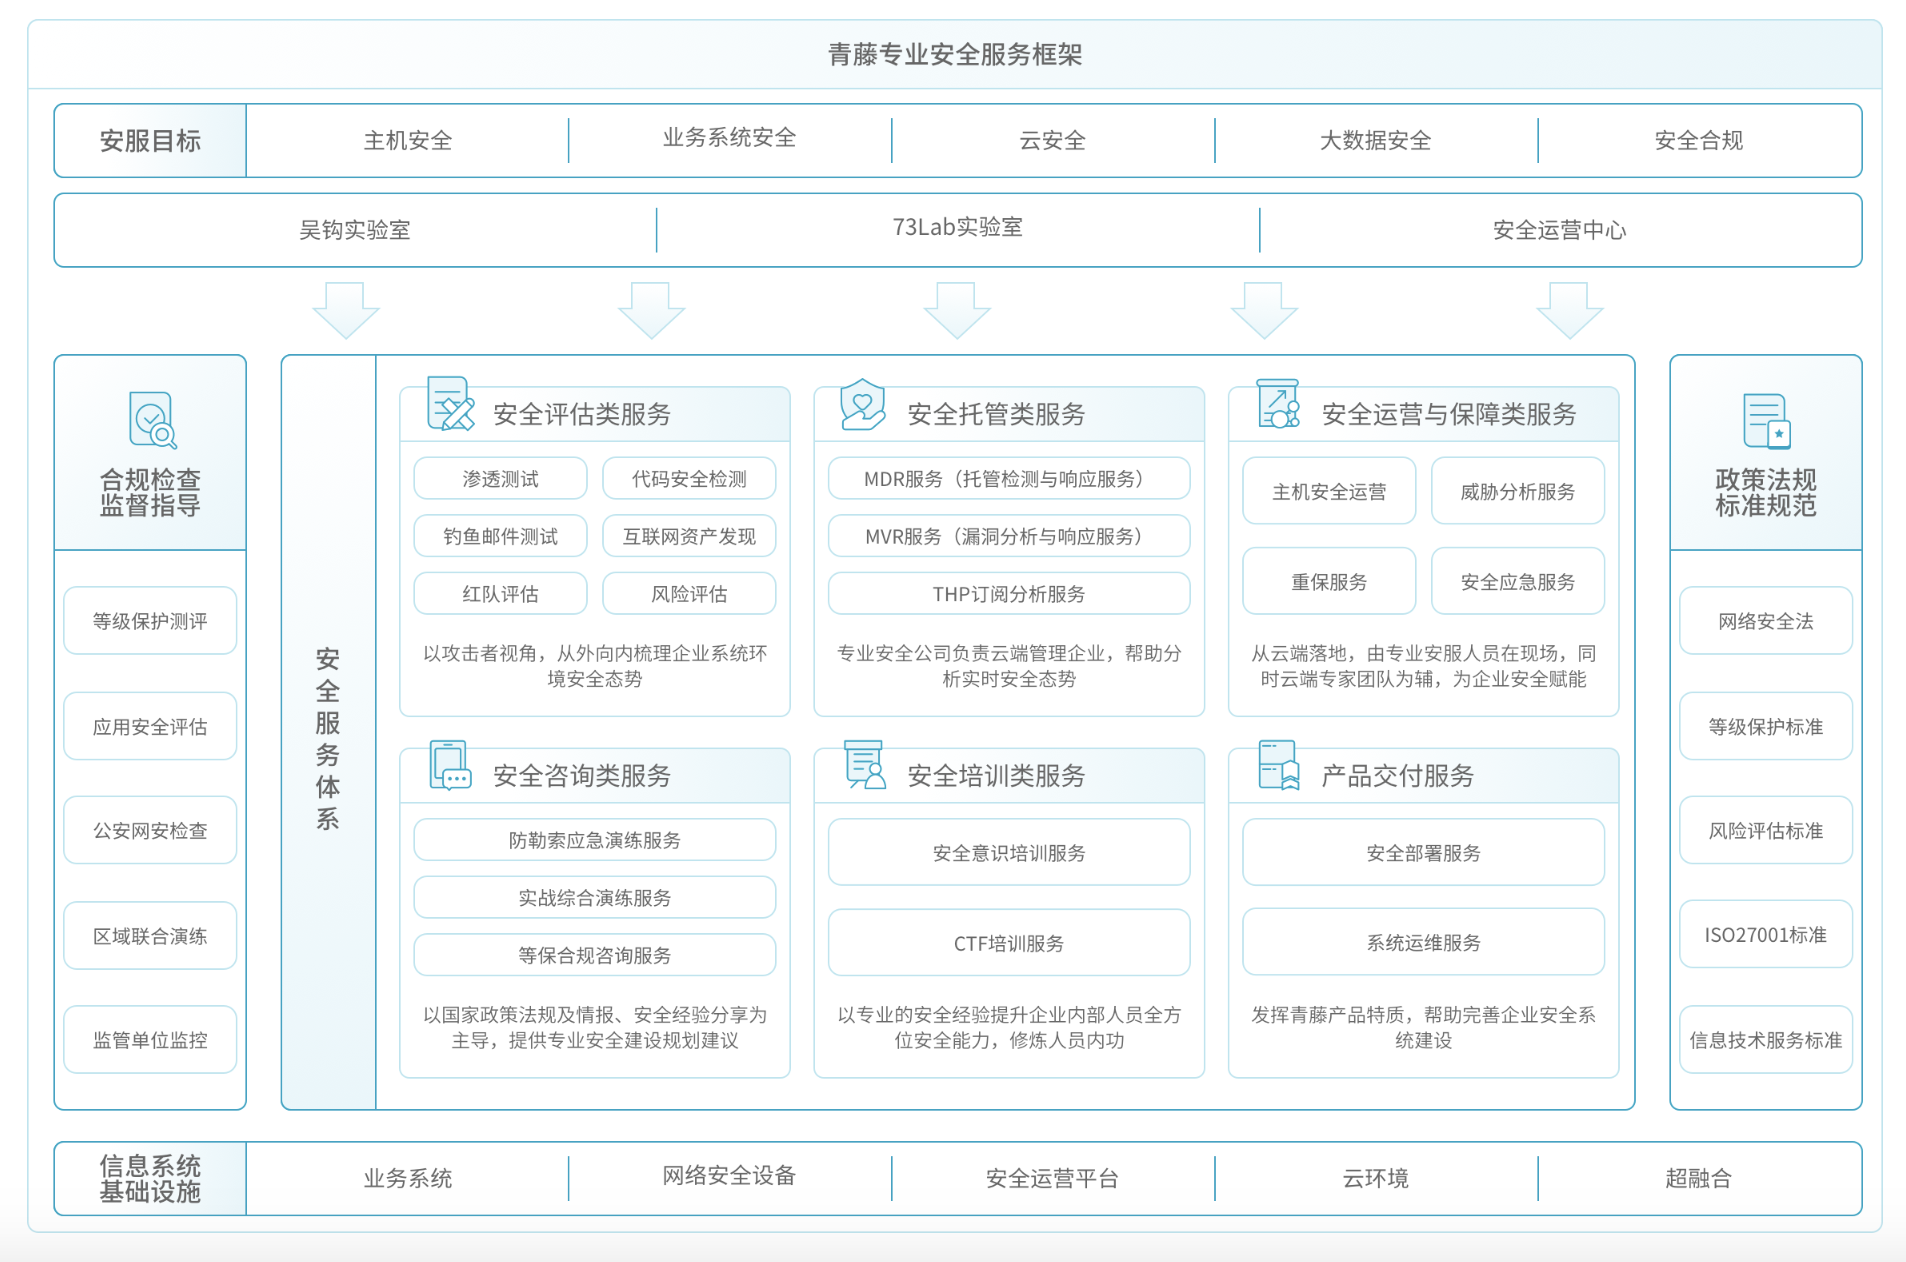This screenshot has height=1262, width=1906.
Task: Click the 安全评估类服务 section title
Action: (582, 414)
